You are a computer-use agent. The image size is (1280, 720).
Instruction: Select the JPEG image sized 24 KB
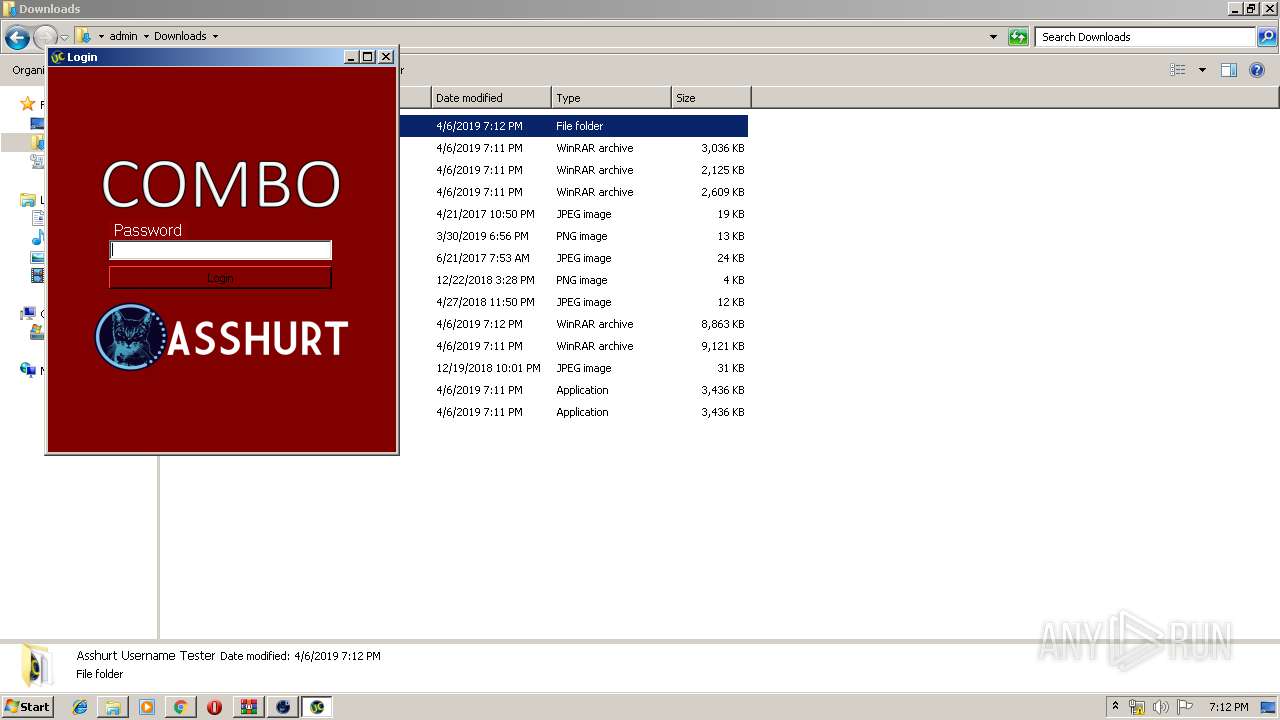573,258
